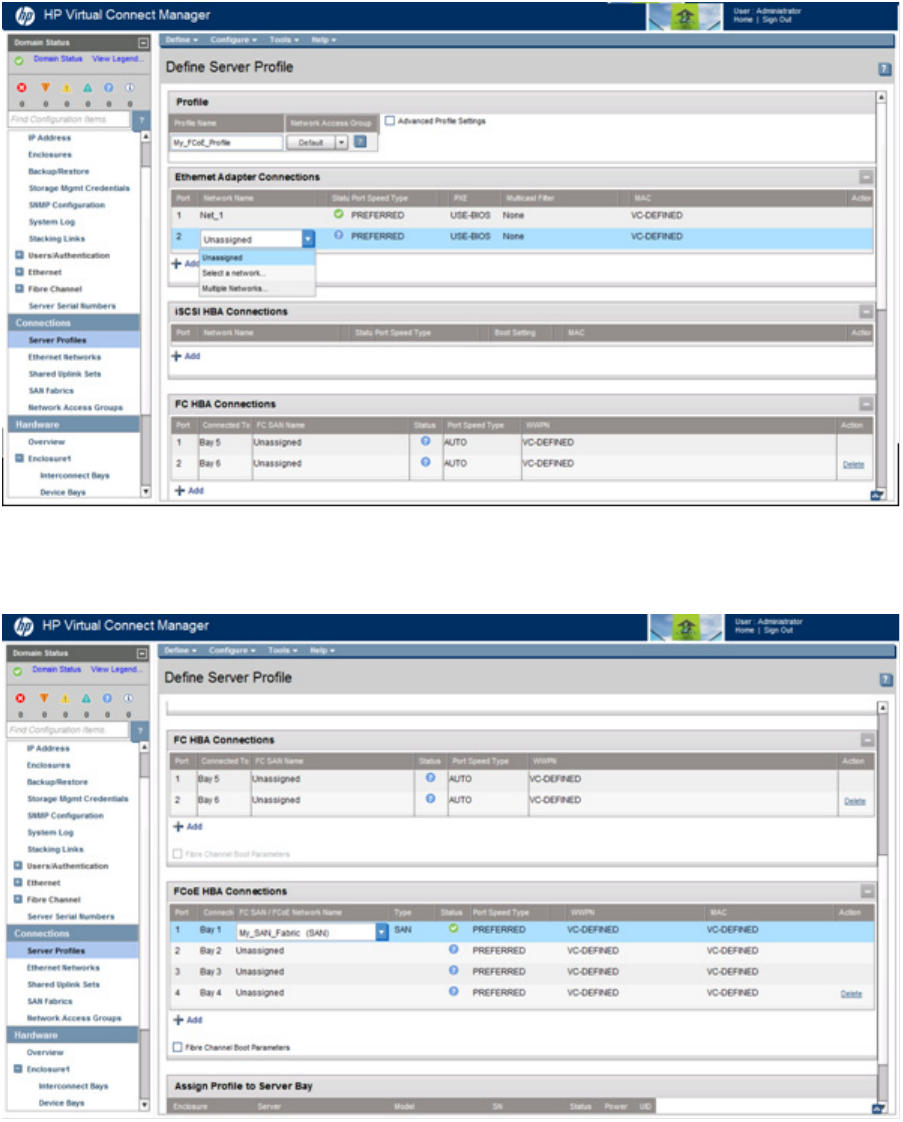Choose Select a network... from the open dropdown list
903x1122 pixels.
[x=234, y=273]
